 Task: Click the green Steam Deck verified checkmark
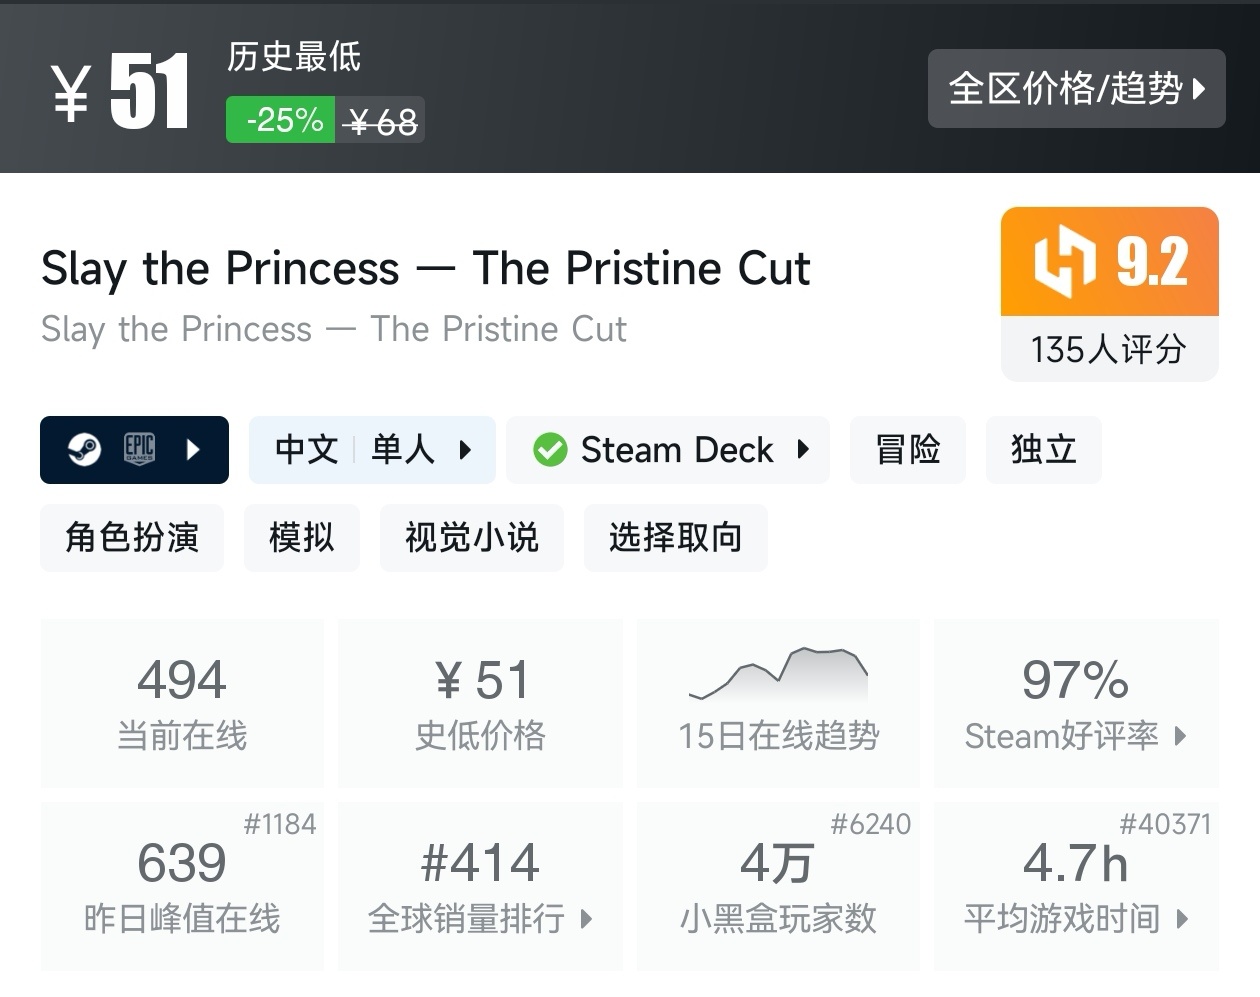(x=550, y=450)
